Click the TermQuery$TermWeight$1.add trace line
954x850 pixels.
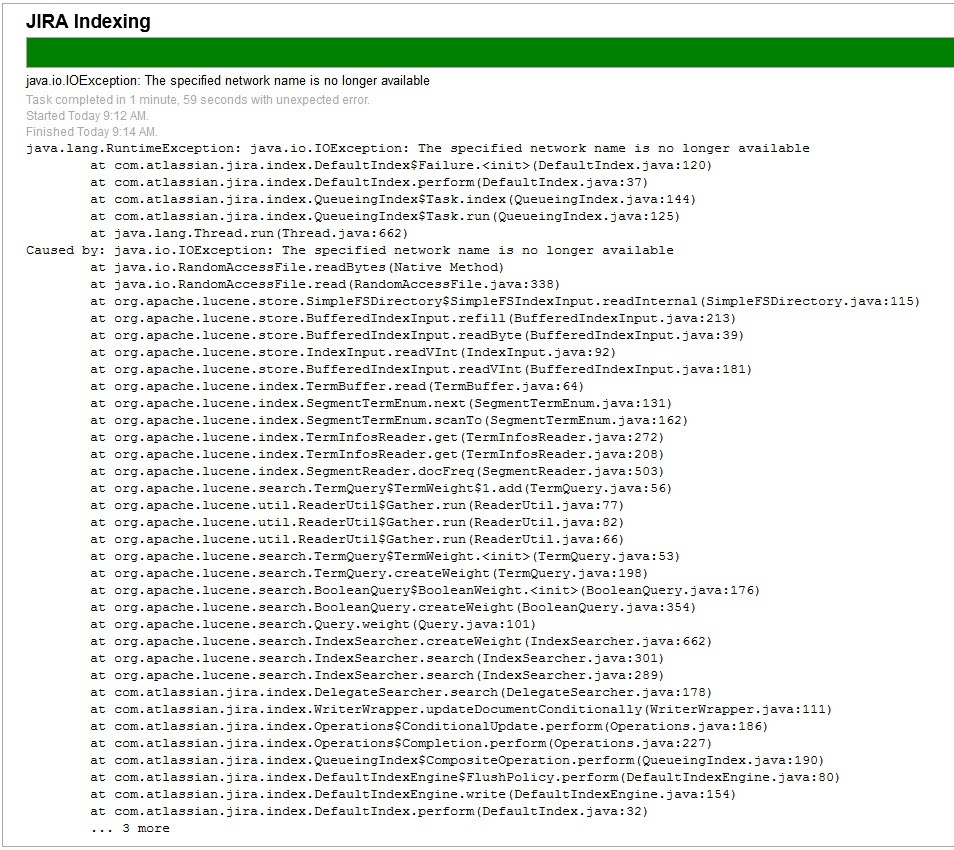coord(381,489)
